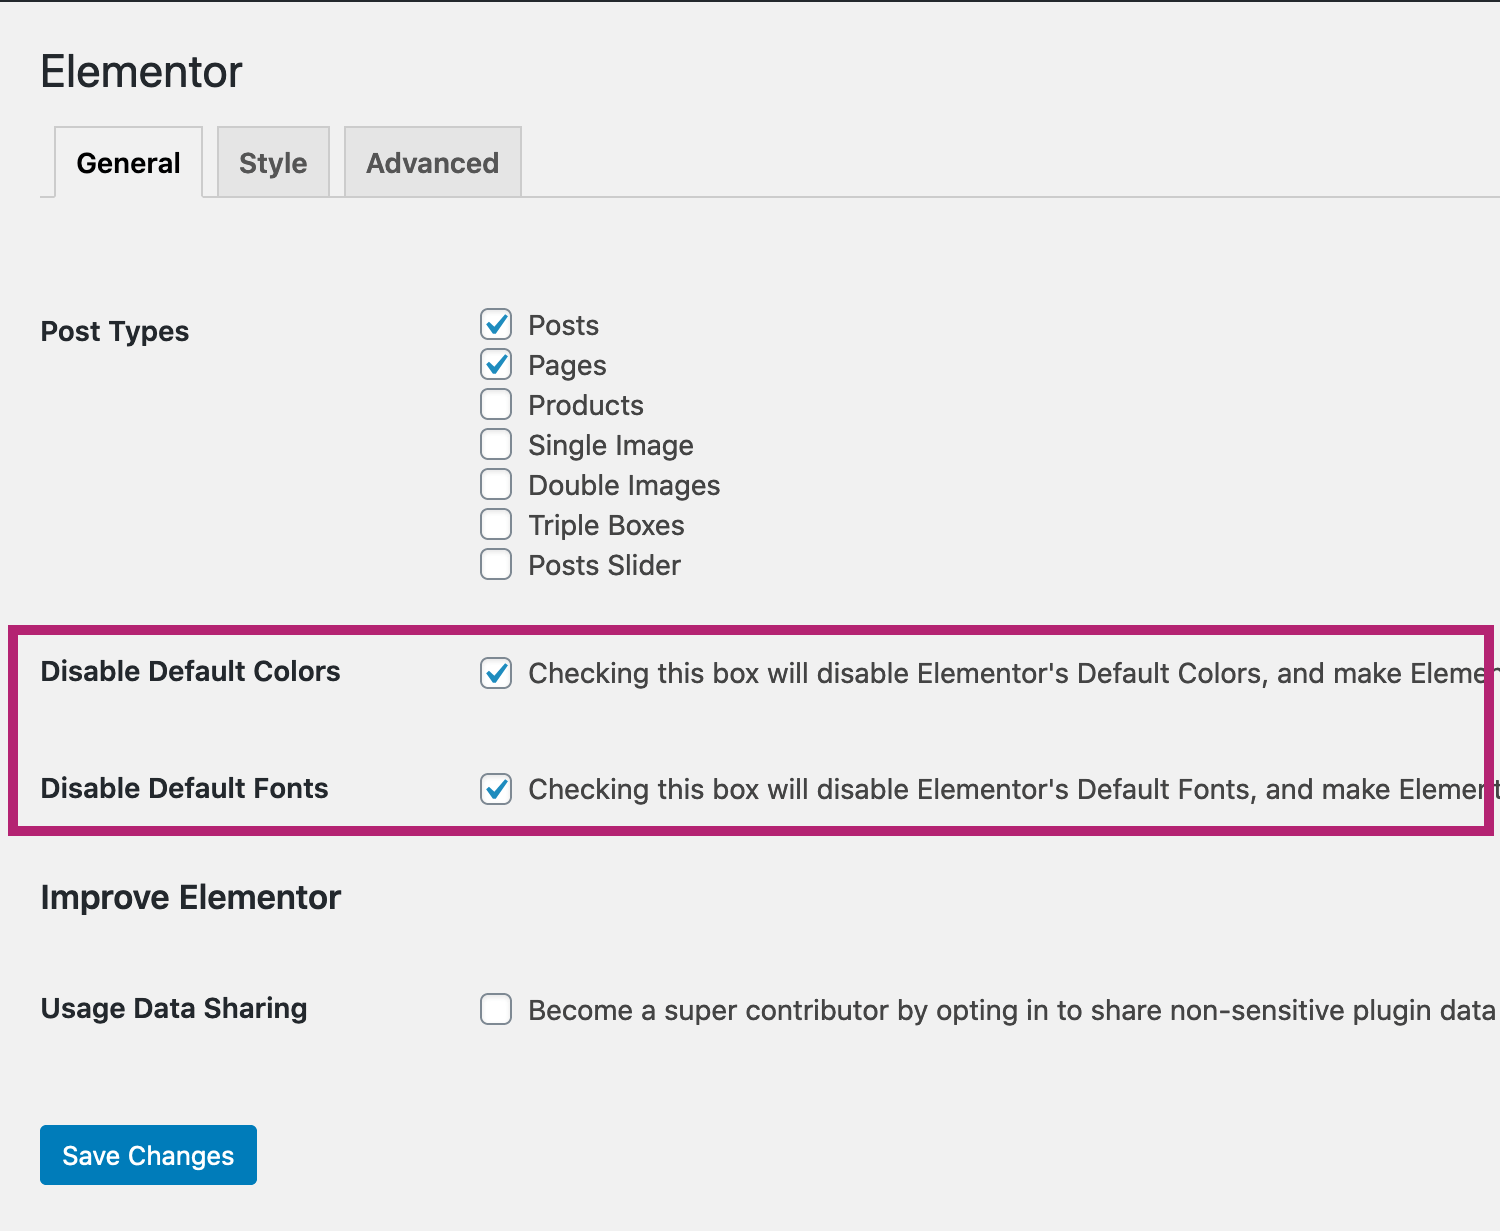Switch to the Style tab
This screenshot has width=1500, height=1231.
(x=273, y=163)
